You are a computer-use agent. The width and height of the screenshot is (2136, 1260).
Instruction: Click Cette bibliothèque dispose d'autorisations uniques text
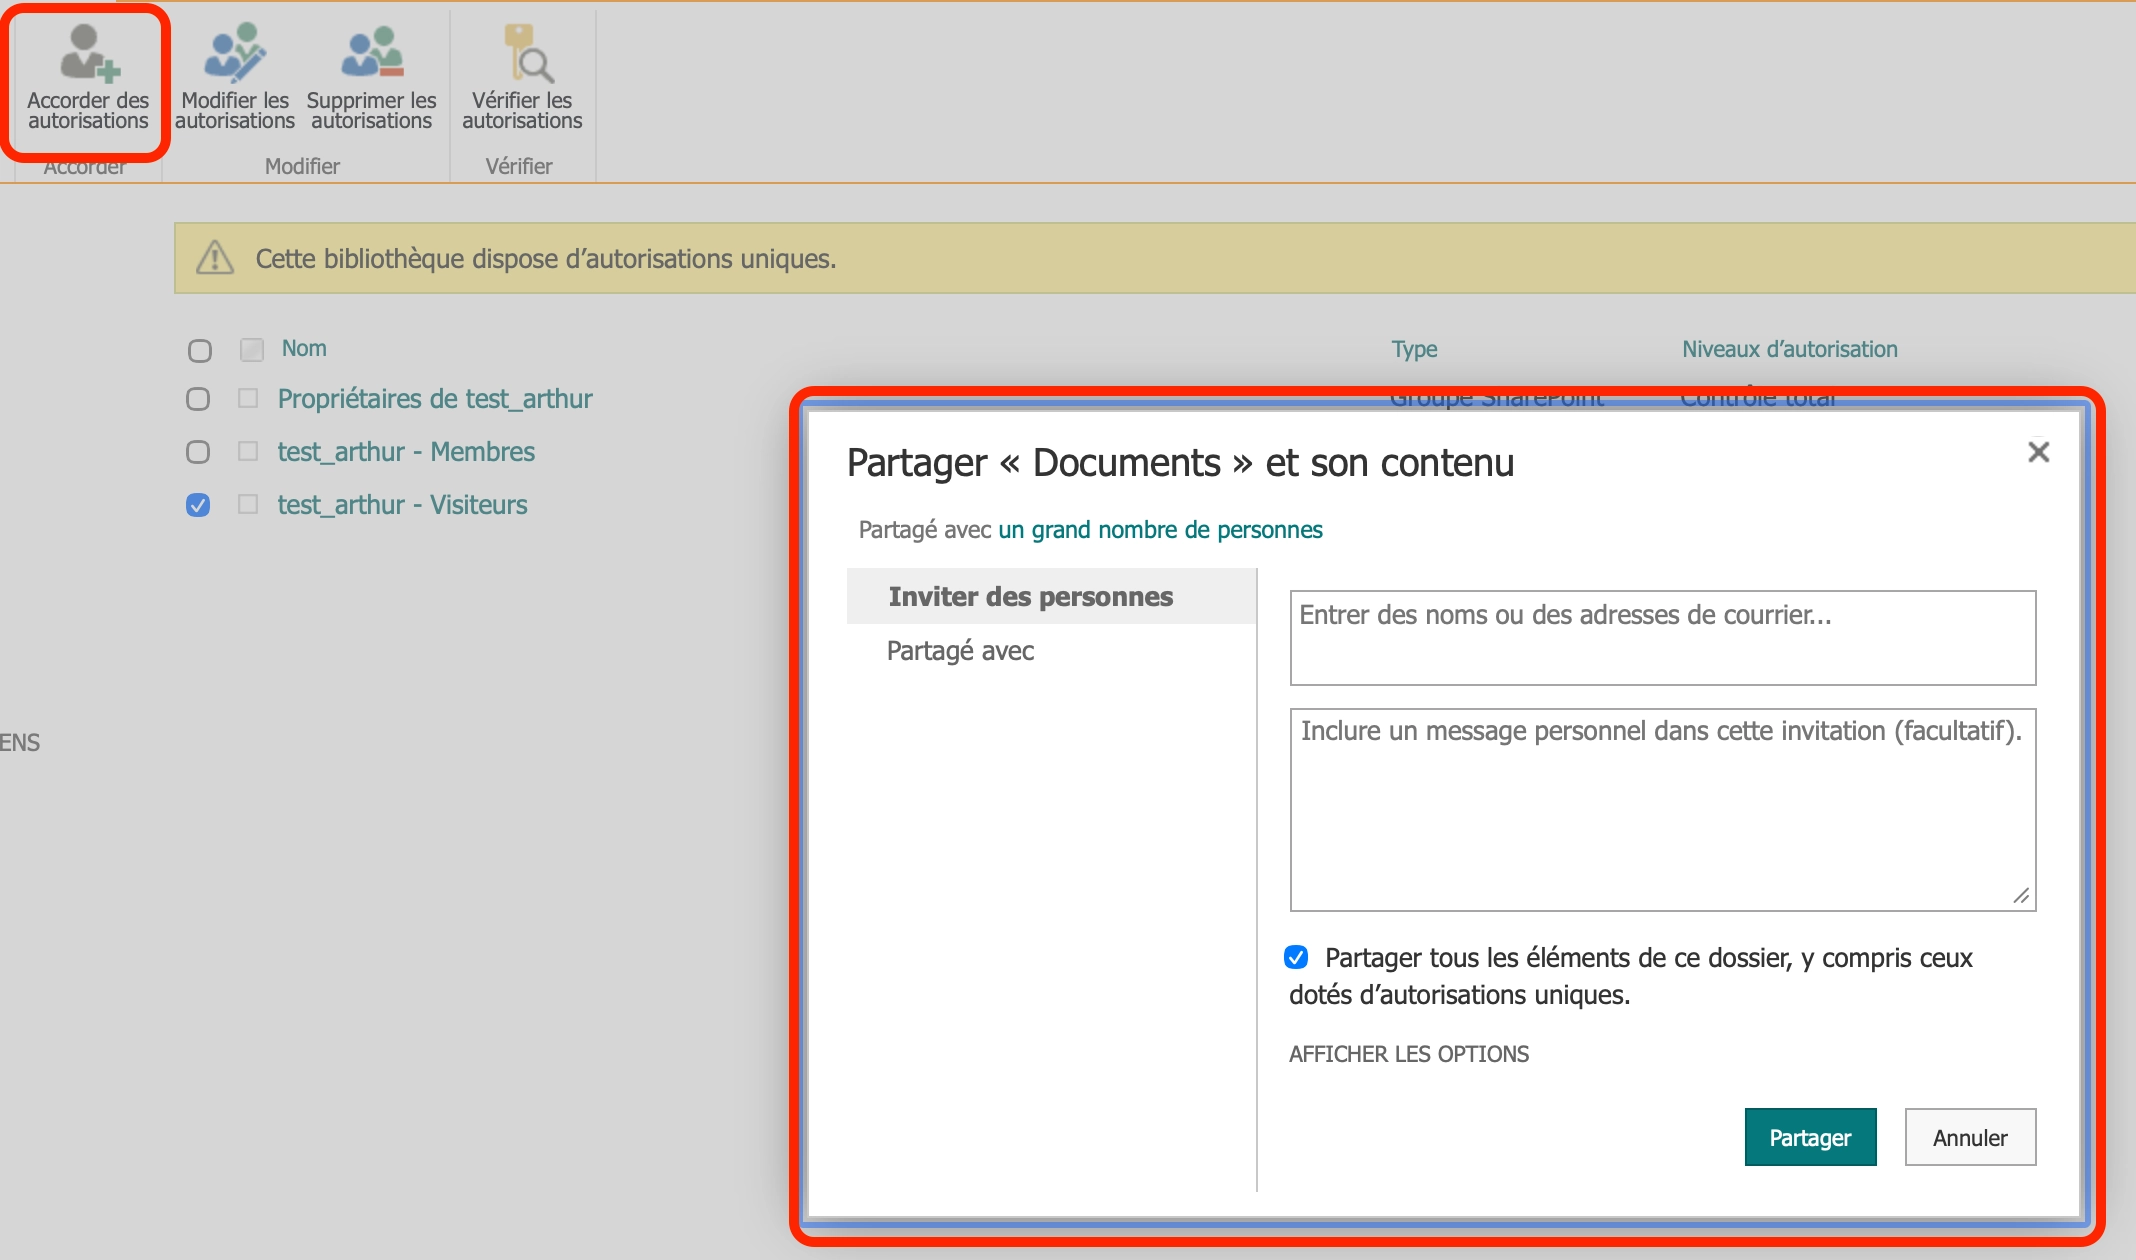coord(546,259)
